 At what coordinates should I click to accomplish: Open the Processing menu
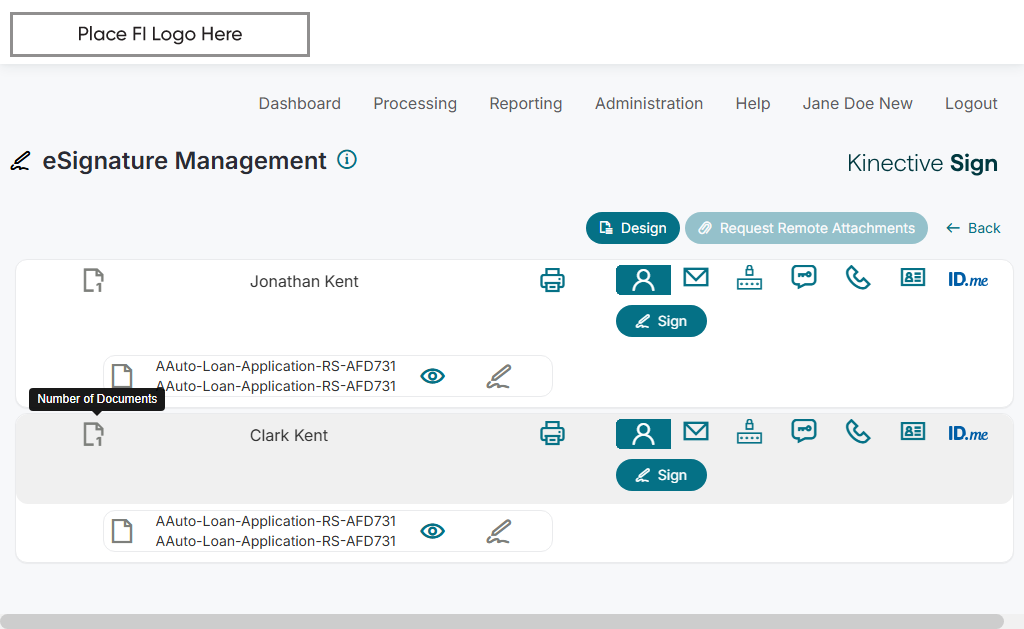415,103
